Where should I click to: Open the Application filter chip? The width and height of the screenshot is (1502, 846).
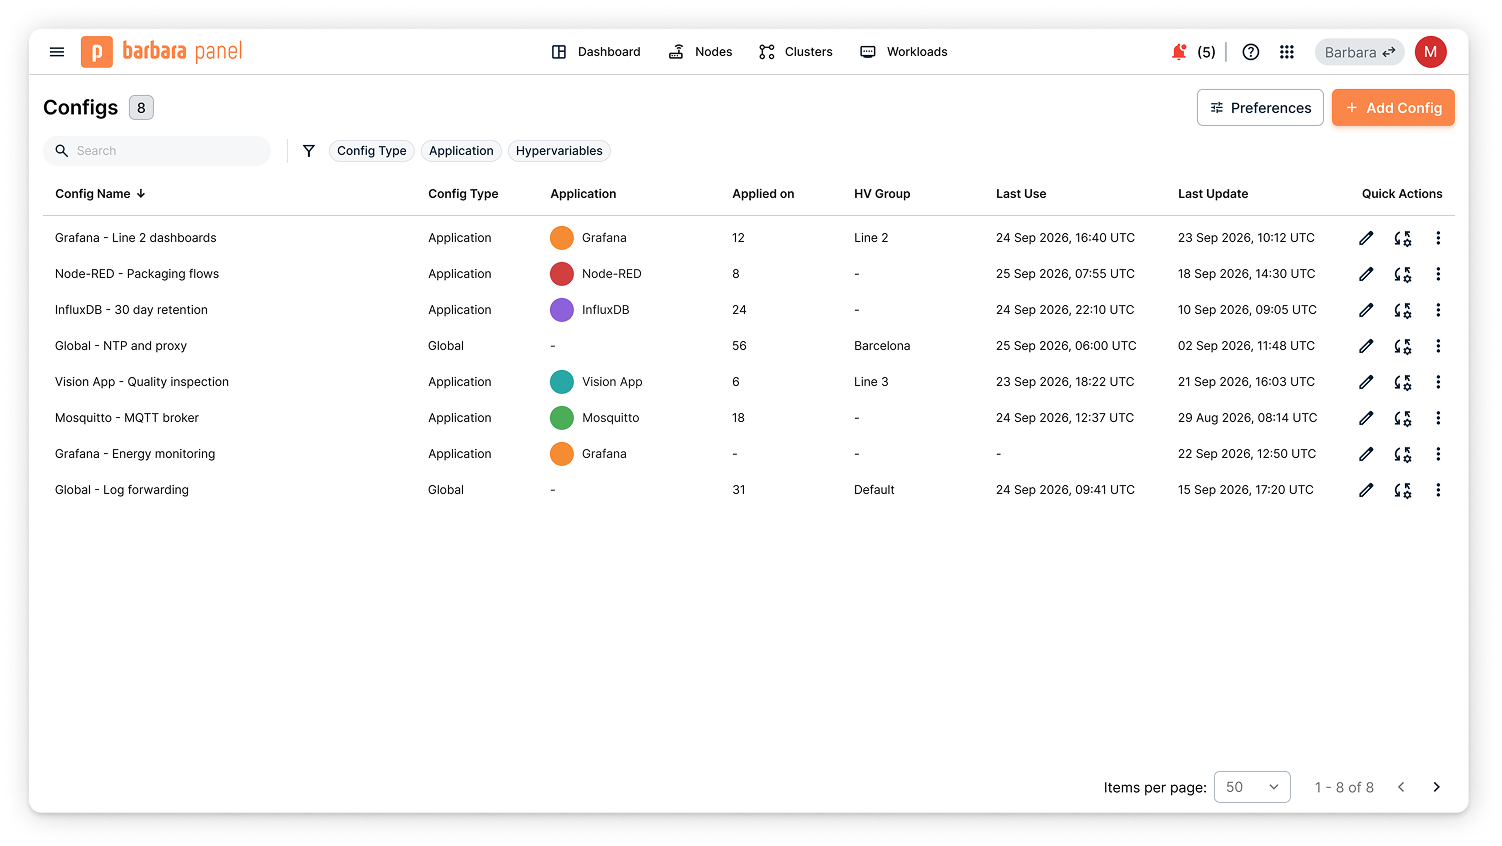[461, 151]
